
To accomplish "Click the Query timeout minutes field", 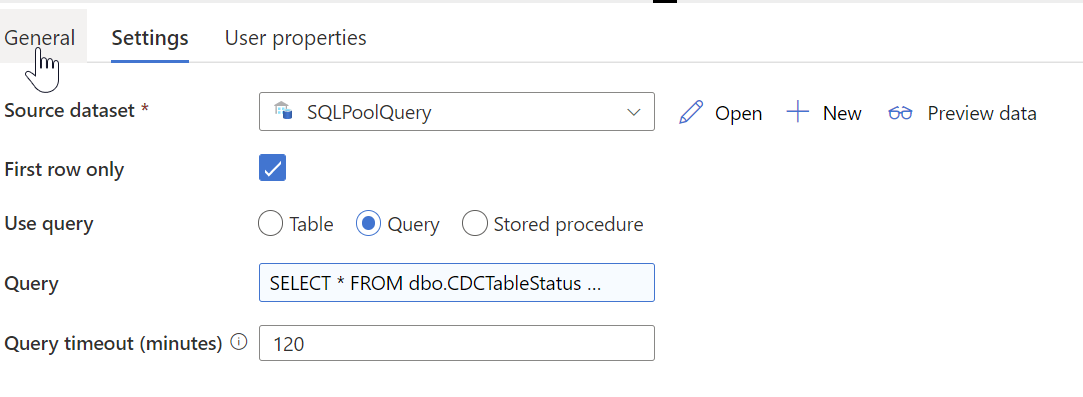I will coord(457,343).
